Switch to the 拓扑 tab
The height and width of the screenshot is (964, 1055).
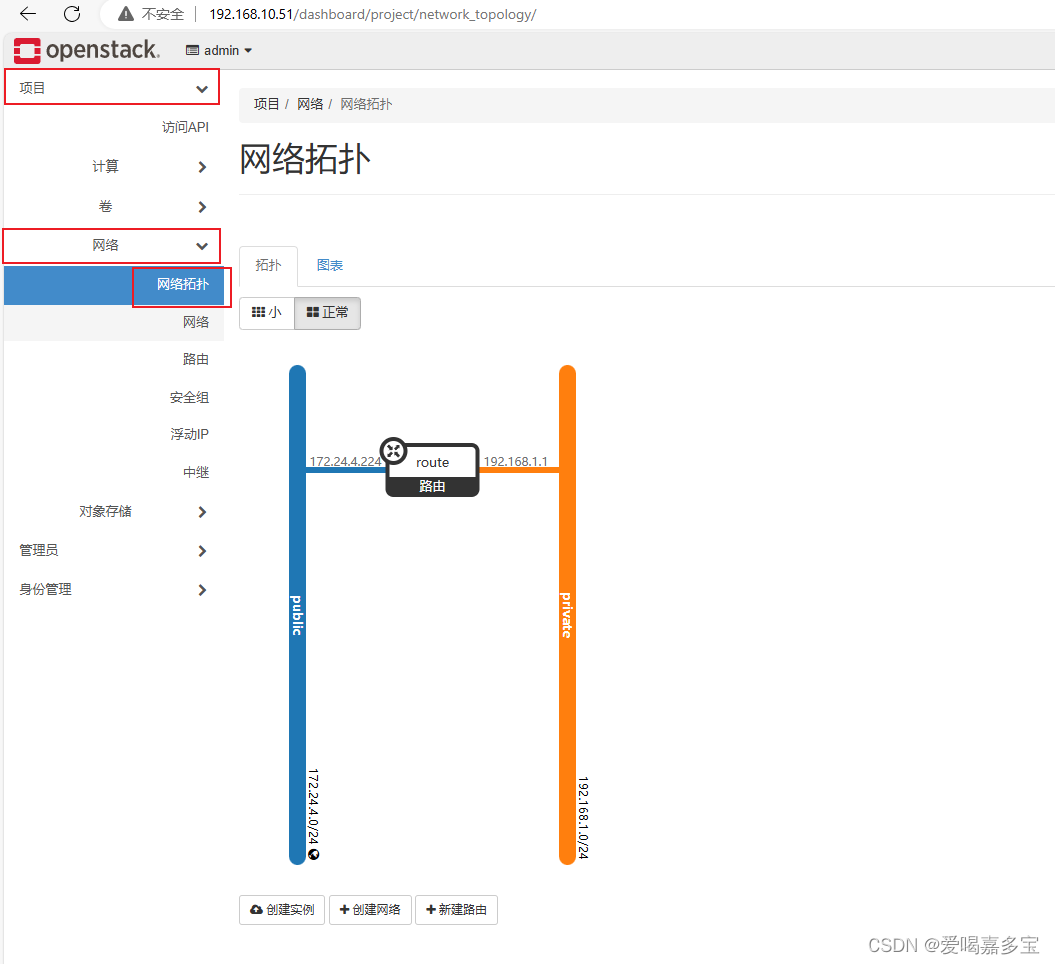click(x=268, y=266)
